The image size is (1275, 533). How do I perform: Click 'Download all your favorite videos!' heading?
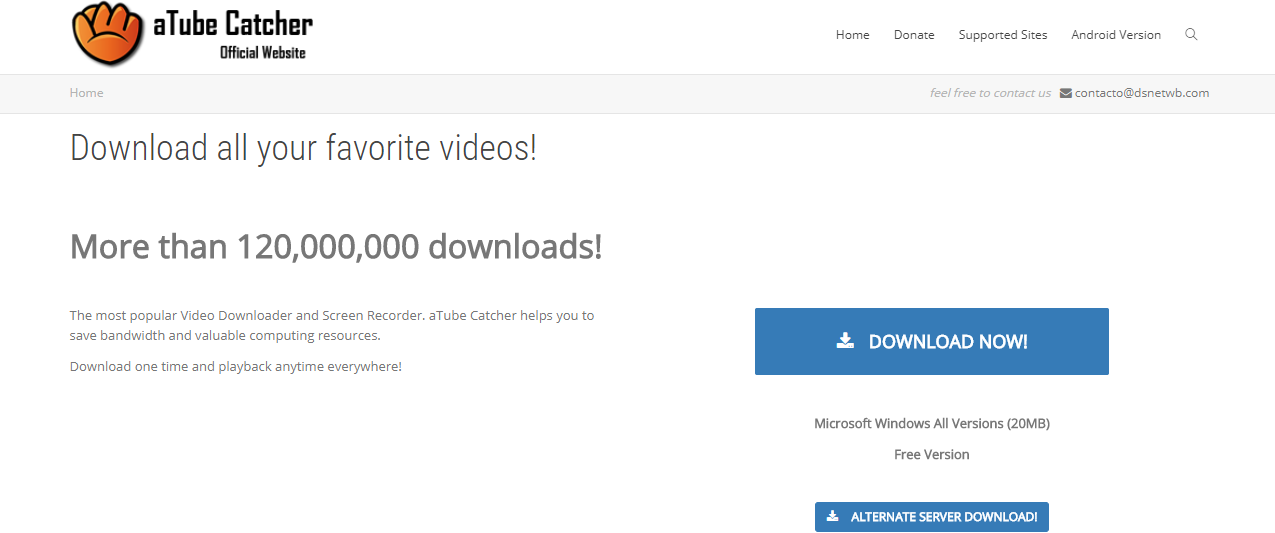[303, 148]
